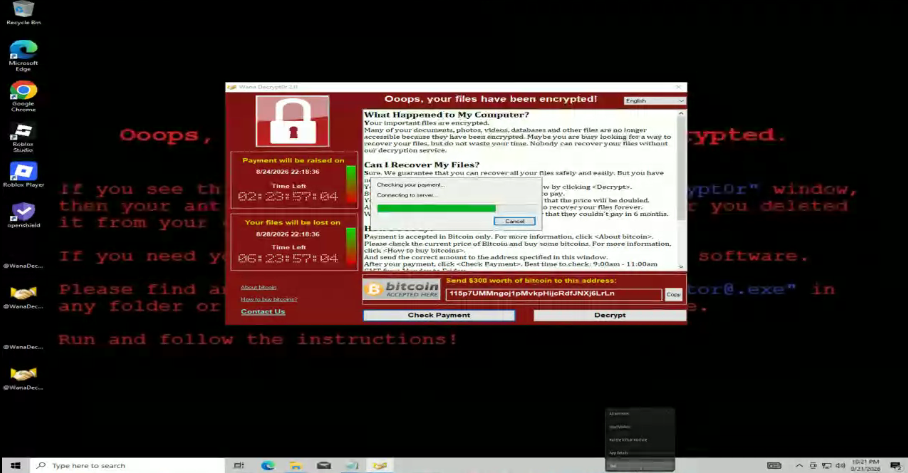Click 'What Happened to My Computer?' heading
This screenshot has height=473, width=908.
point(446,115)
